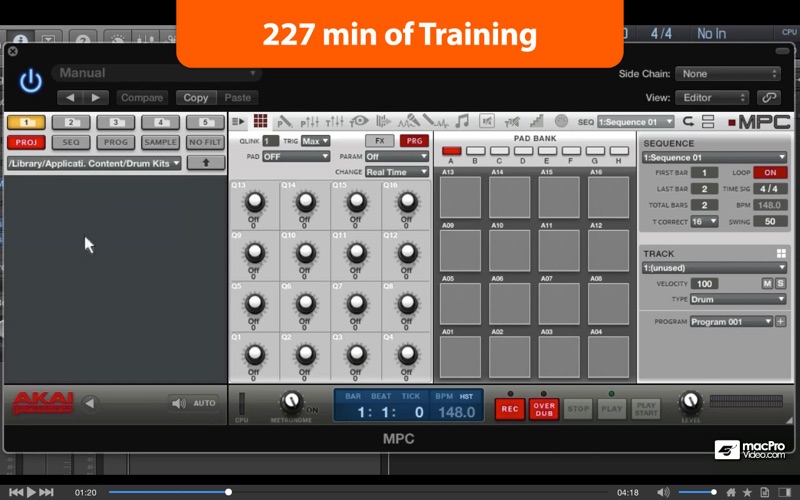Viewport: 800px width, 500px height.
Task: Select the SAMPLE browser tab
Action: point(160,142)
